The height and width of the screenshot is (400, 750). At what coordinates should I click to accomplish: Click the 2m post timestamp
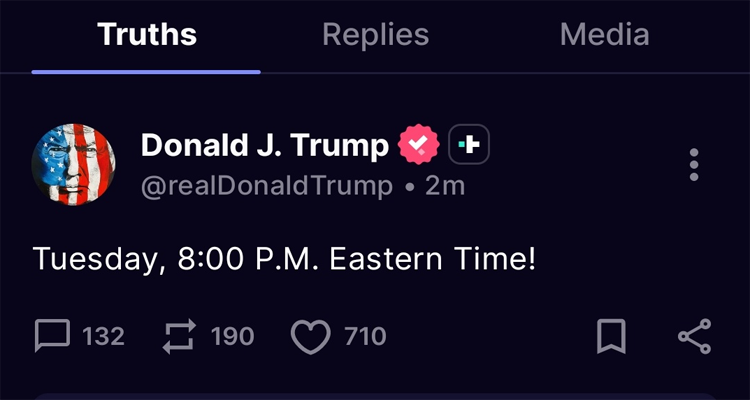point(445,187)
